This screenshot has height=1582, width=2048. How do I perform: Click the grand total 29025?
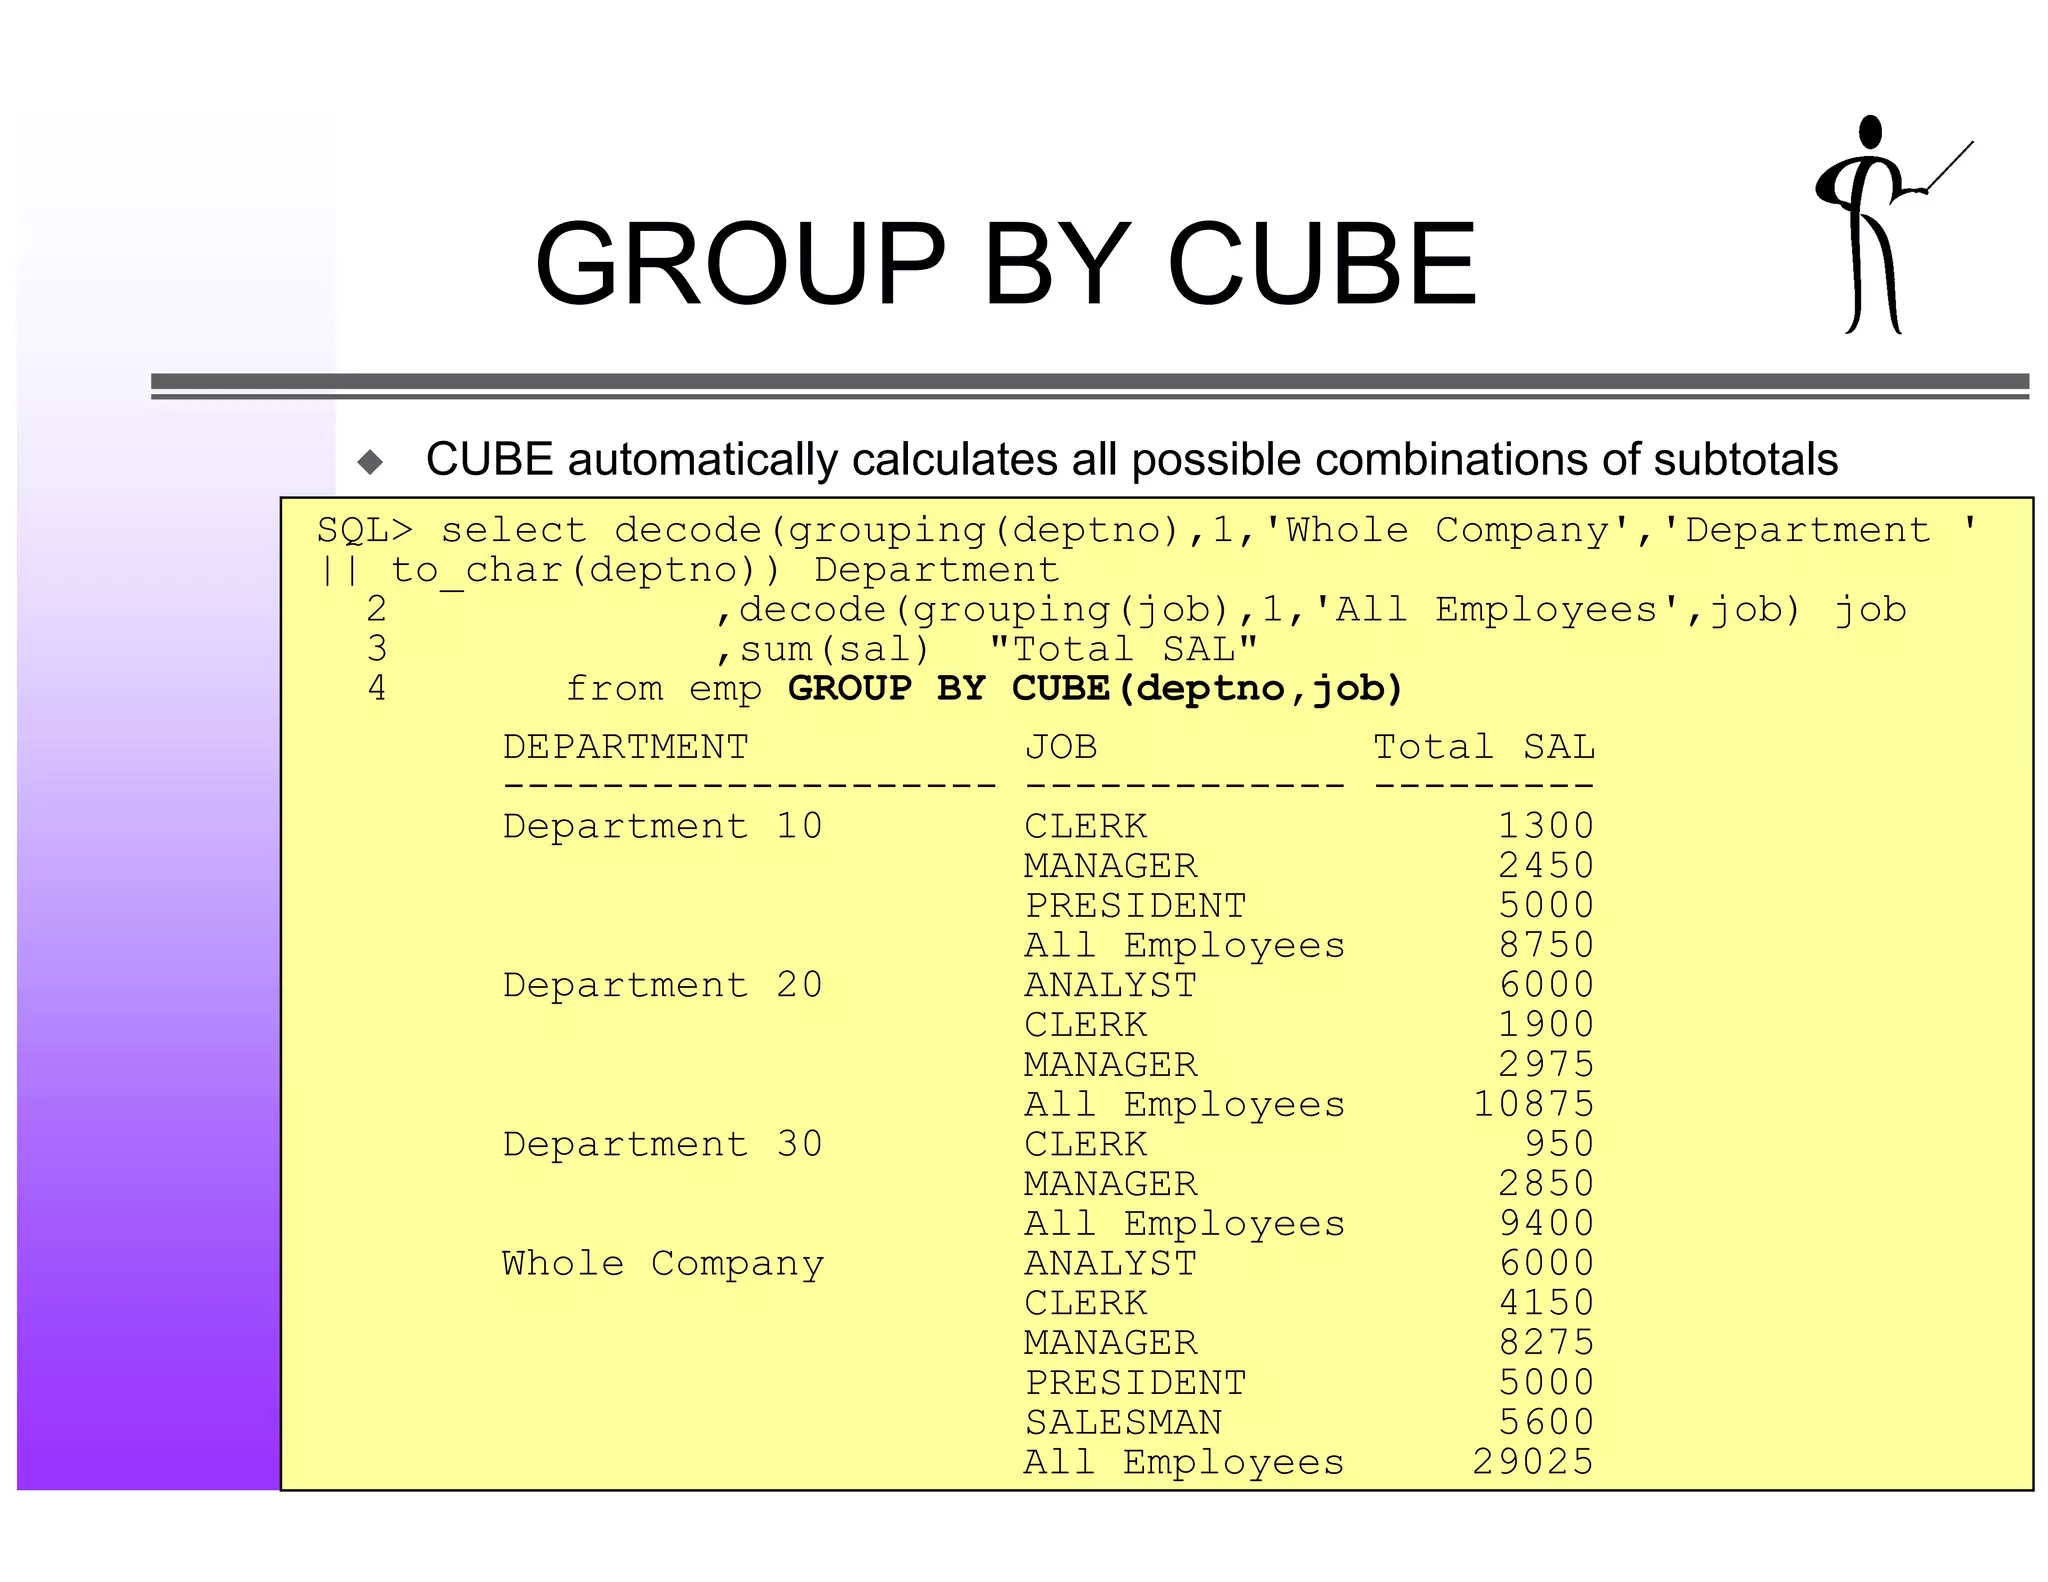click(1533, 1461)
